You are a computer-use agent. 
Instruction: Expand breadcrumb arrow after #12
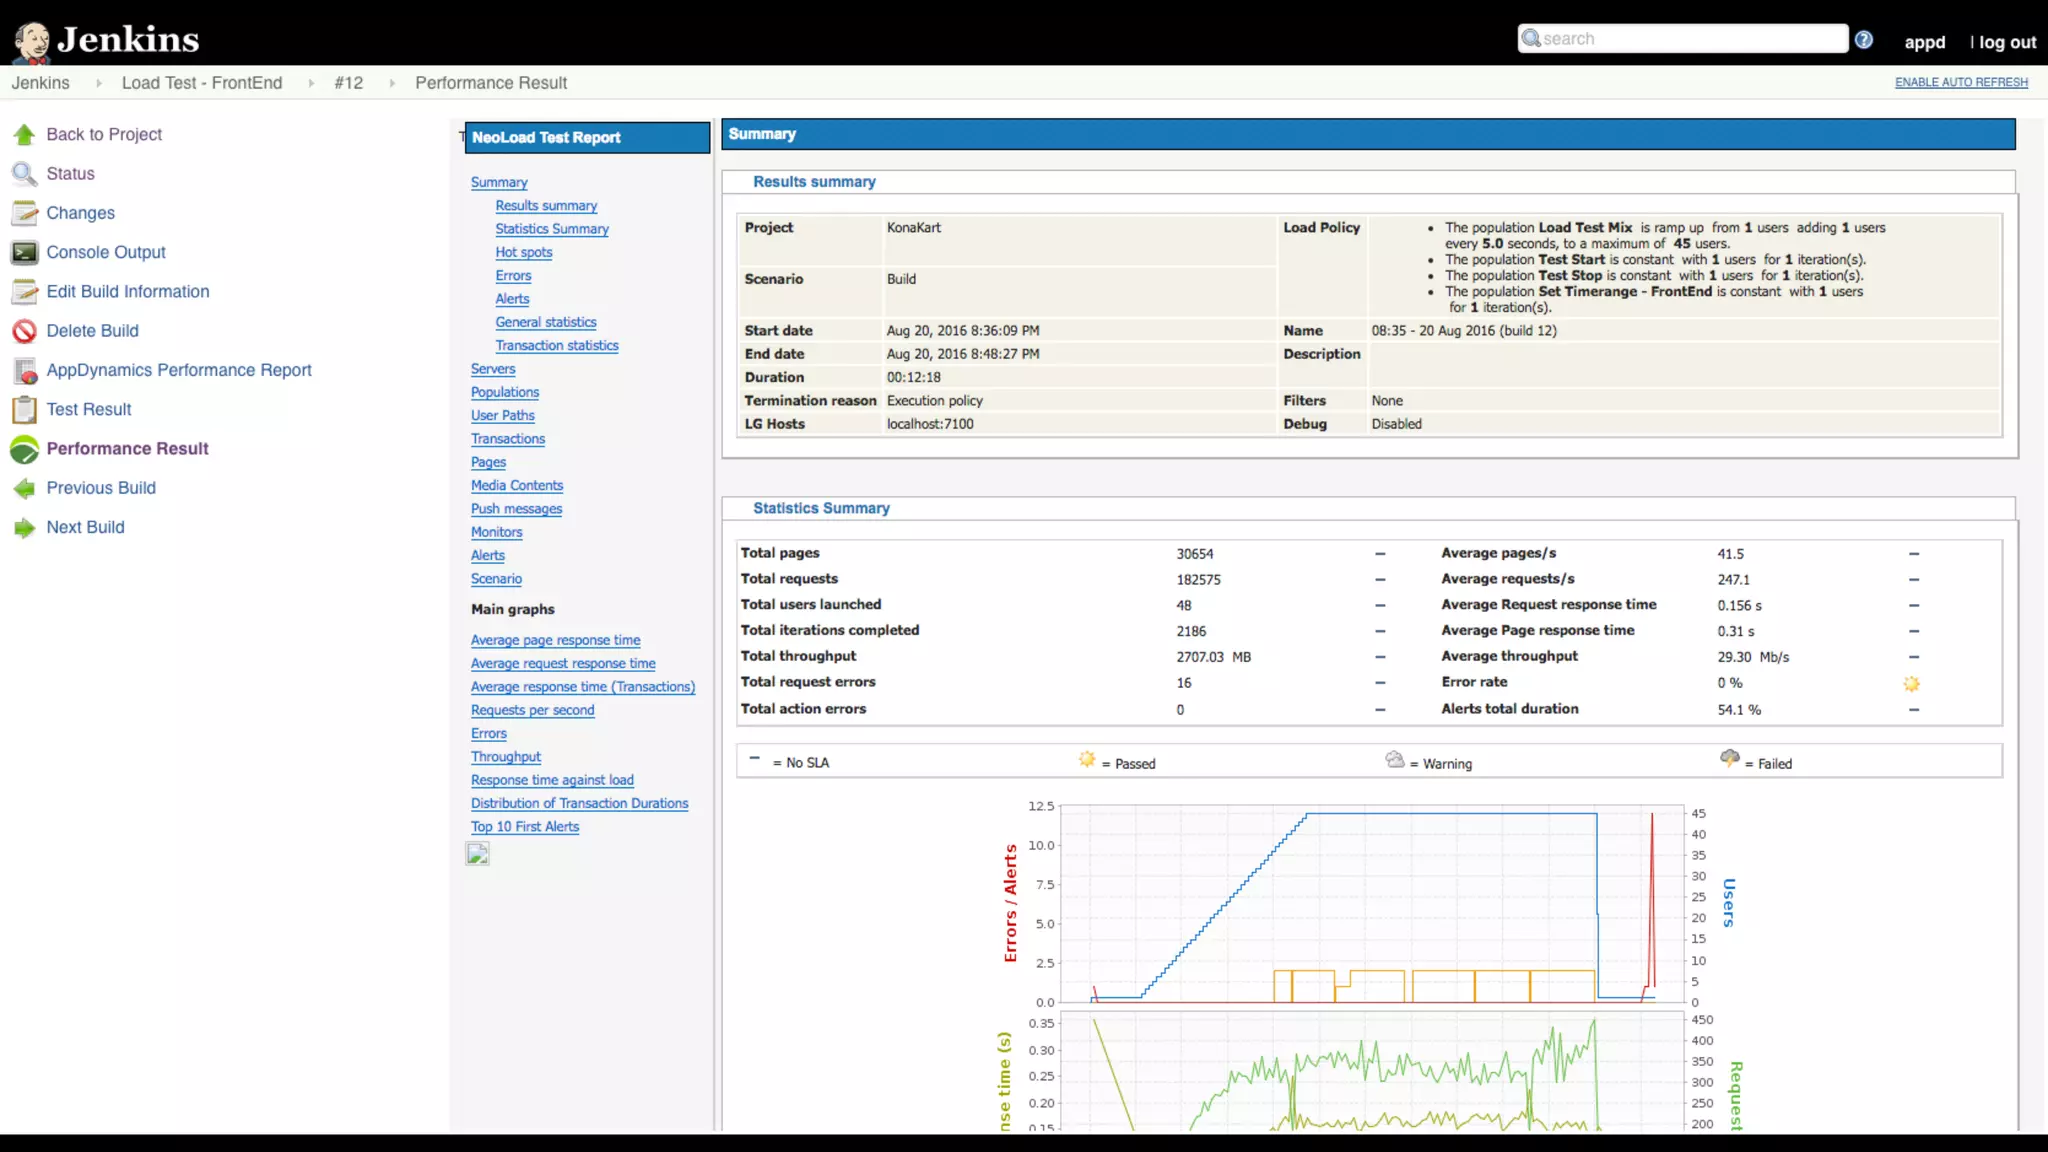coord(392,84)
